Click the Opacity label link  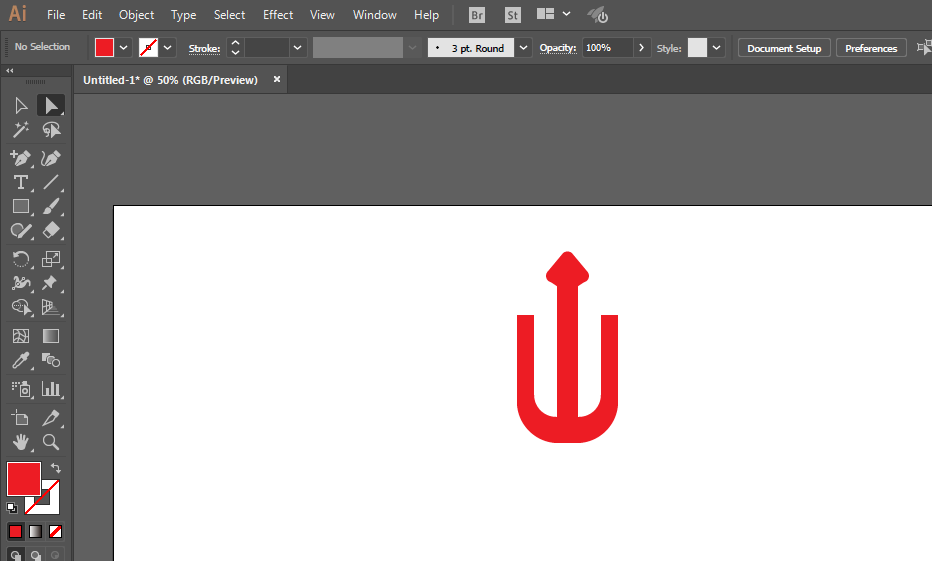click(558, 48)
